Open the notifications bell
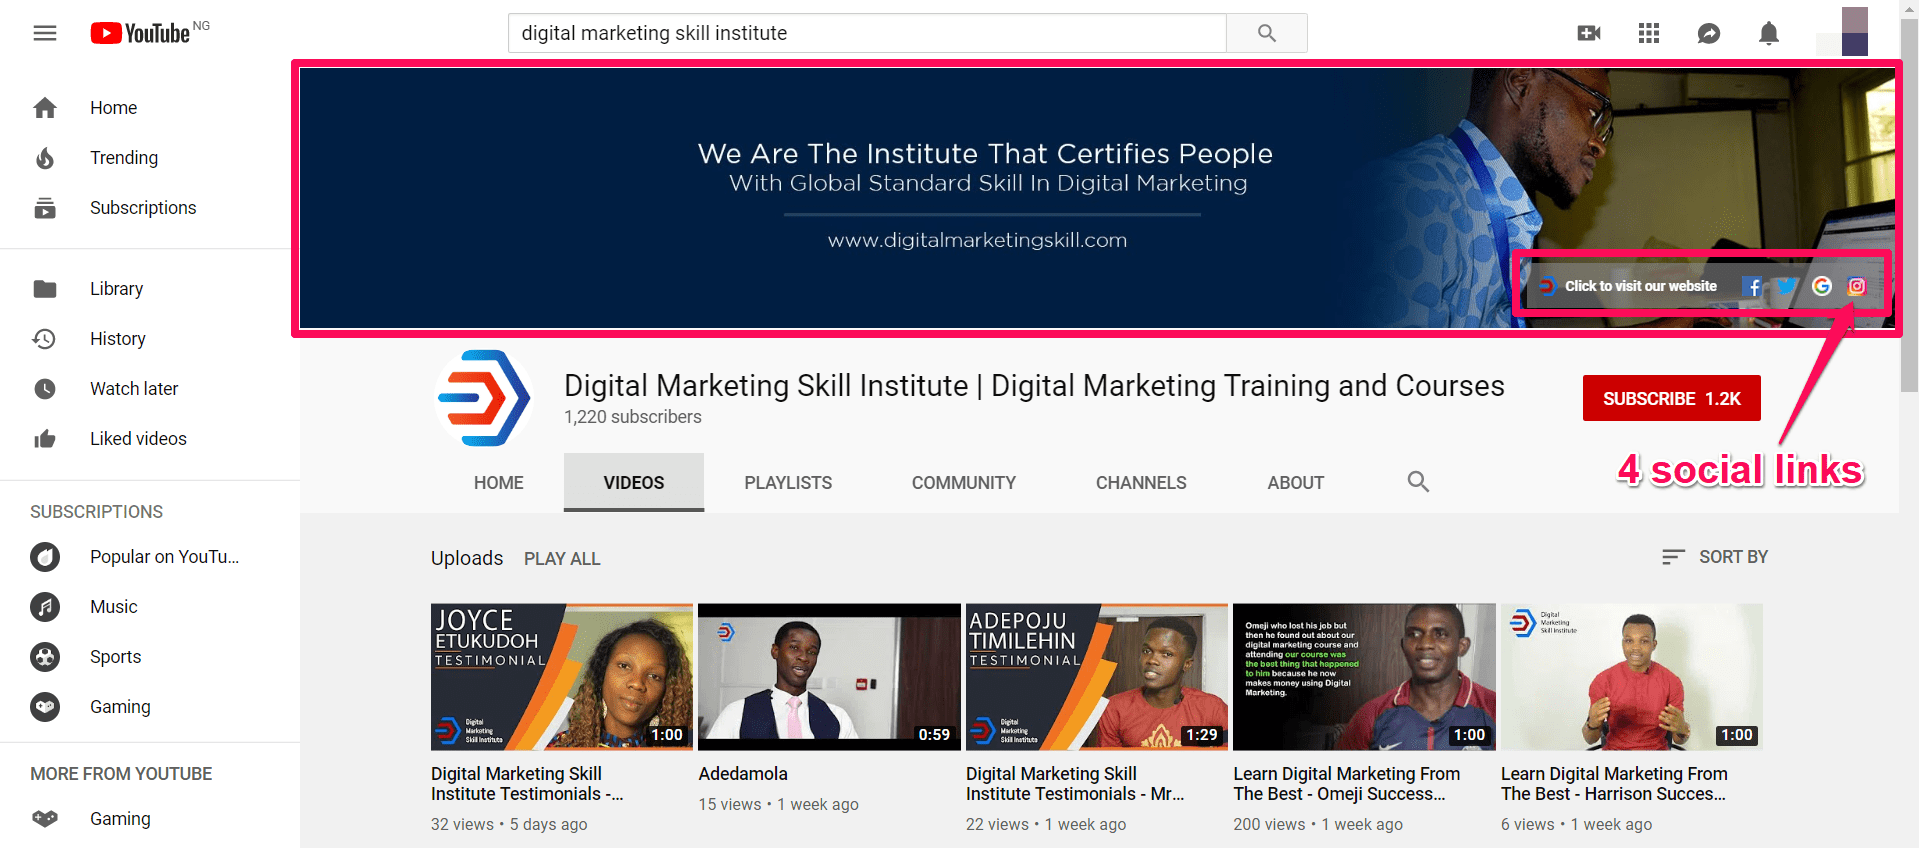The height and width of the screenshot is (848, 1919). pos(1769,33)
